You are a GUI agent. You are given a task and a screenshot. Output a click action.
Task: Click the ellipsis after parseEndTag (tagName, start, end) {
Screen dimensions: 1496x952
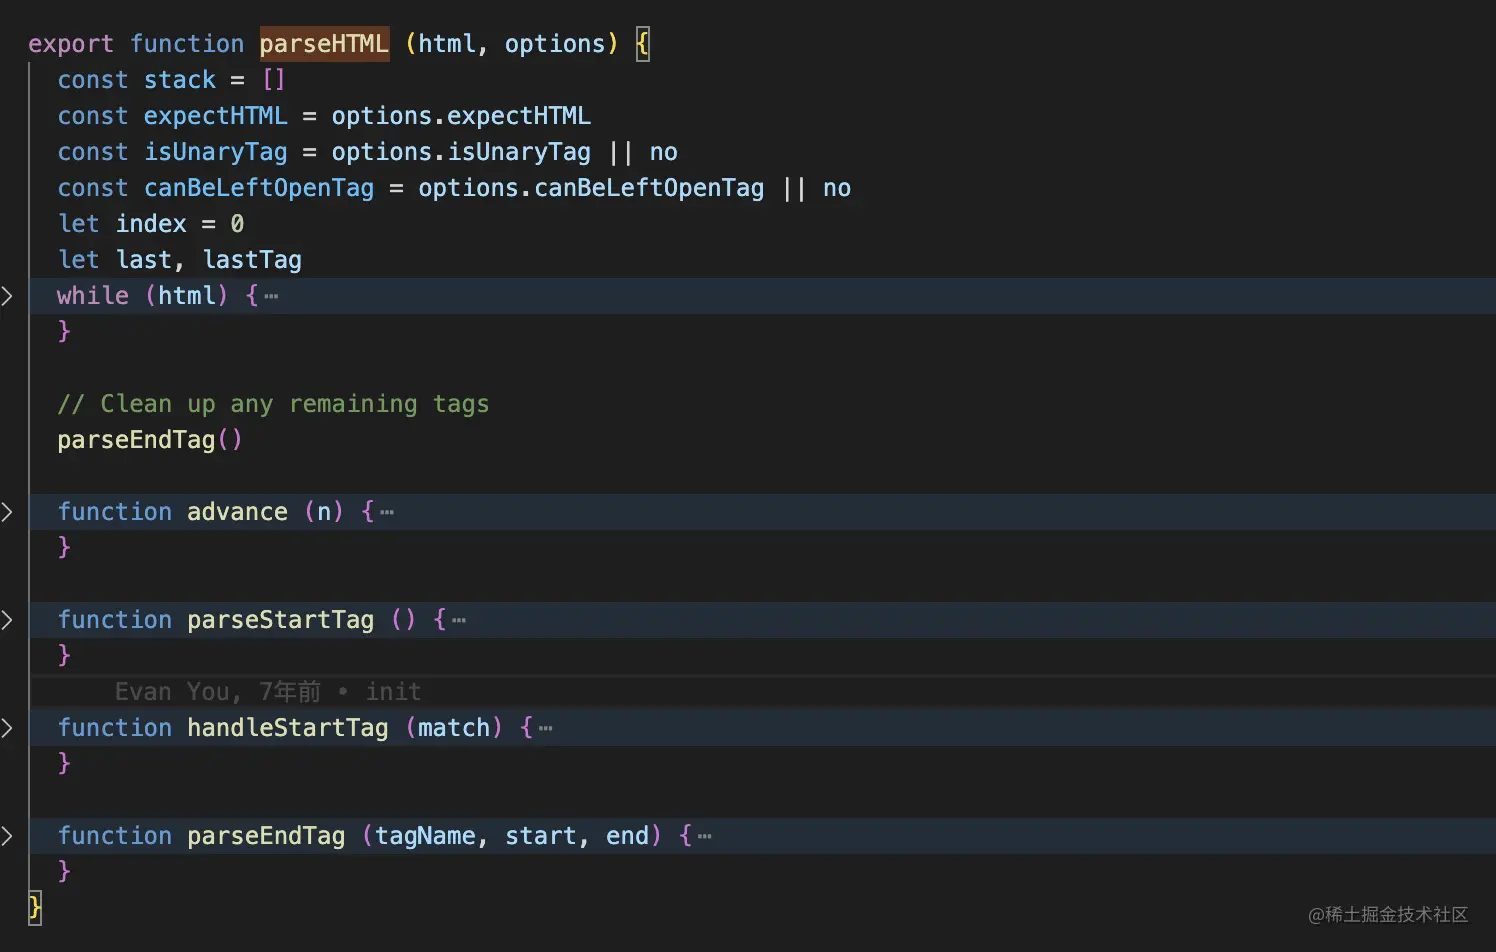click(705, 837)
